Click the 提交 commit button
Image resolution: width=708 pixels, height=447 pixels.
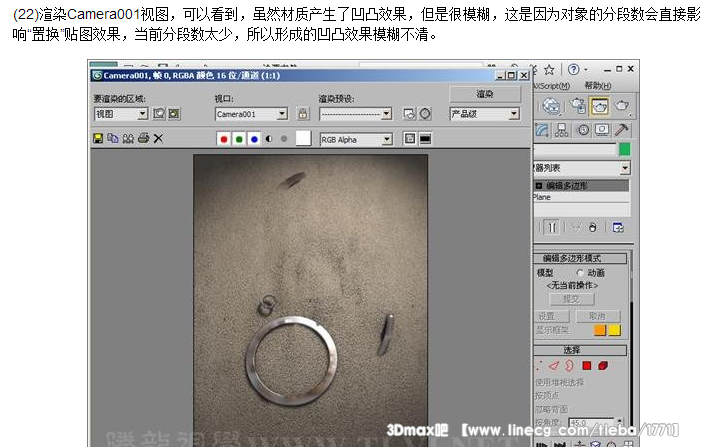click(572, 299)
